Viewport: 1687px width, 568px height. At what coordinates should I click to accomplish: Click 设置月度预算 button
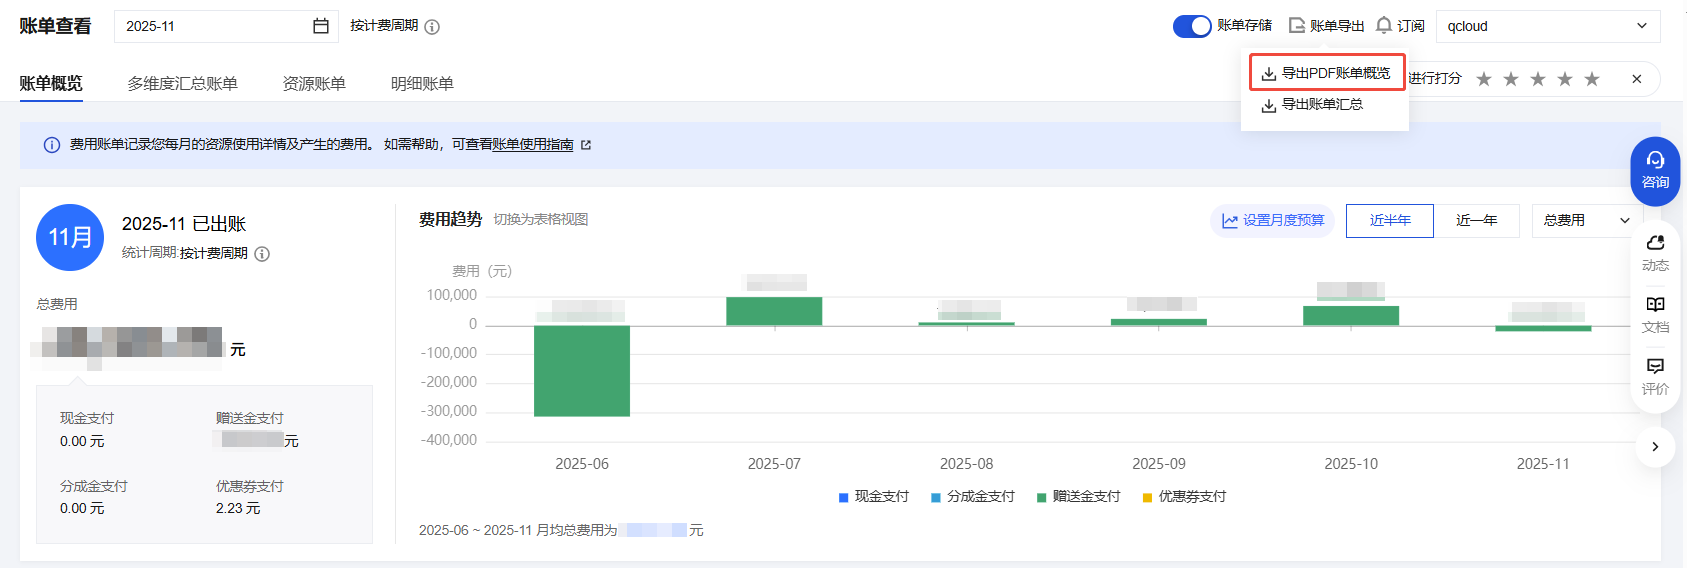pyautogui.click(x=1273, y=220)
